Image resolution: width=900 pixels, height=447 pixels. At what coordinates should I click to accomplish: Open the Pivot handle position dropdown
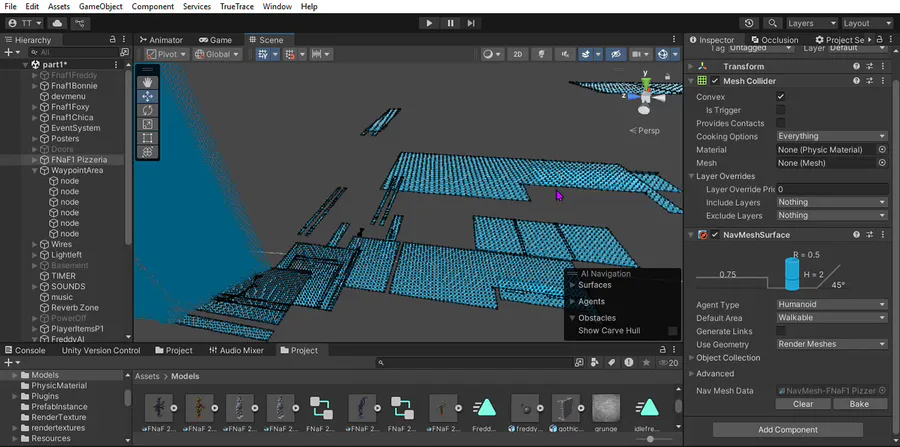(x=166, y=54)
